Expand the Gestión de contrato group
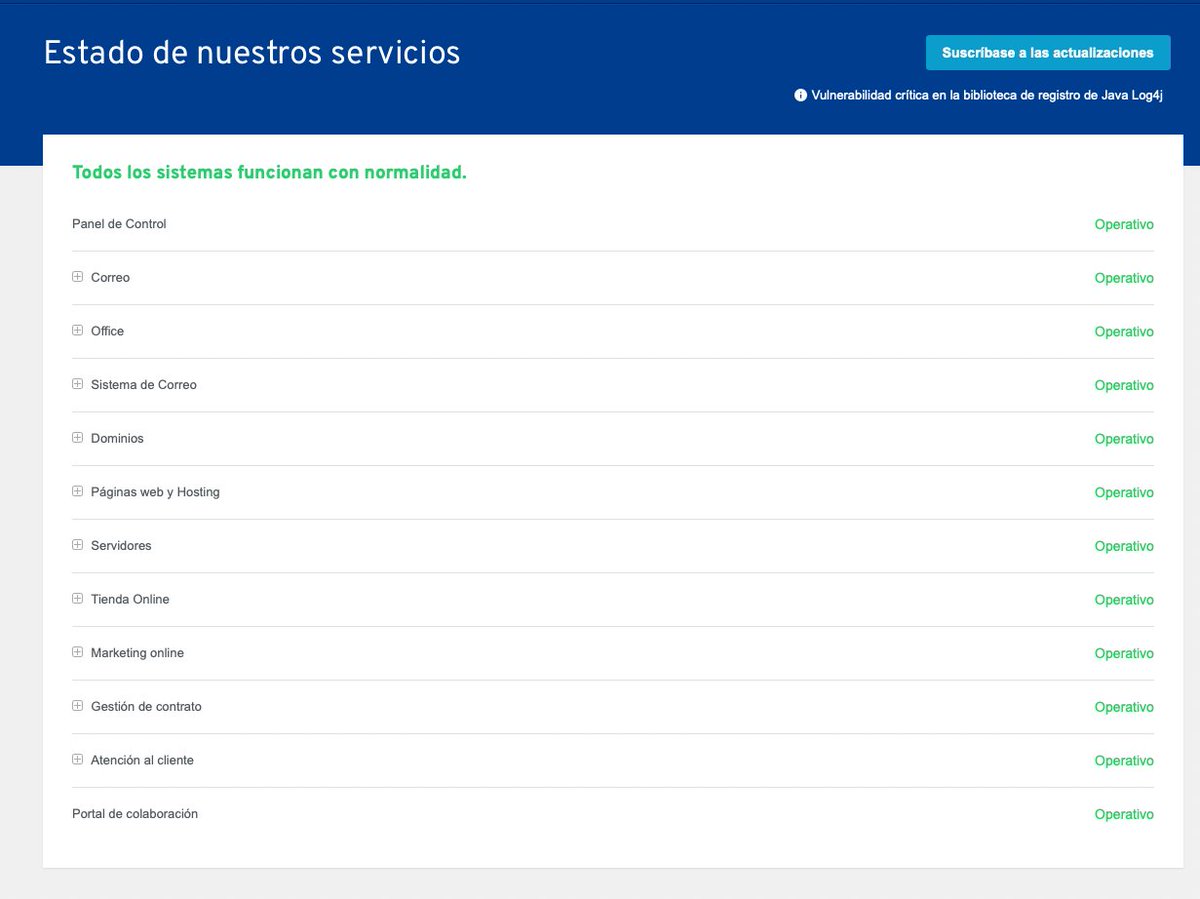The width and height of the screenshot is (1200, 899). pos(78,706)
